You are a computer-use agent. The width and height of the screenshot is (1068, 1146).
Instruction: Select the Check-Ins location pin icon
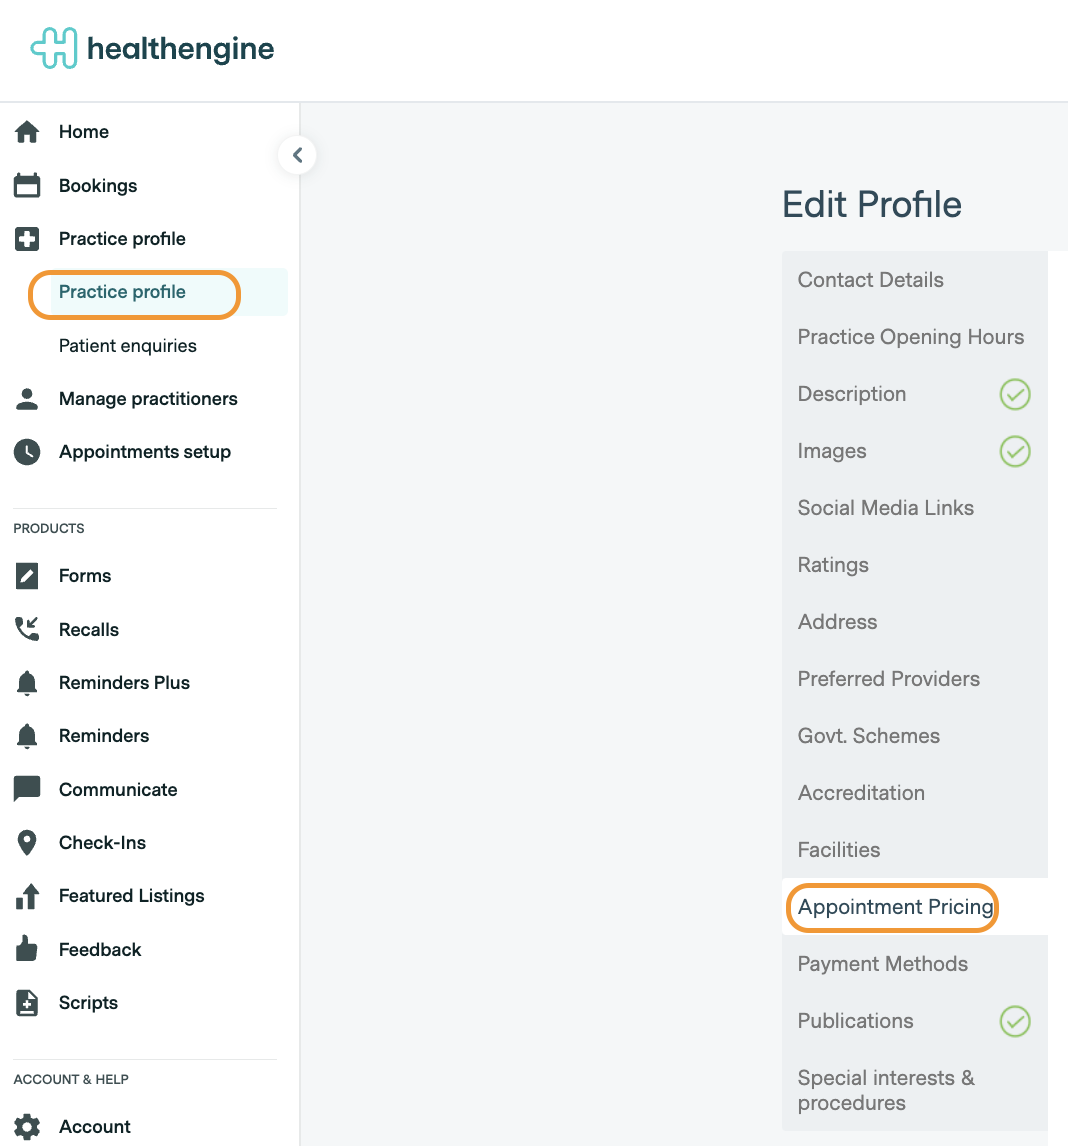pyautogui.click(x=27, y=843)
